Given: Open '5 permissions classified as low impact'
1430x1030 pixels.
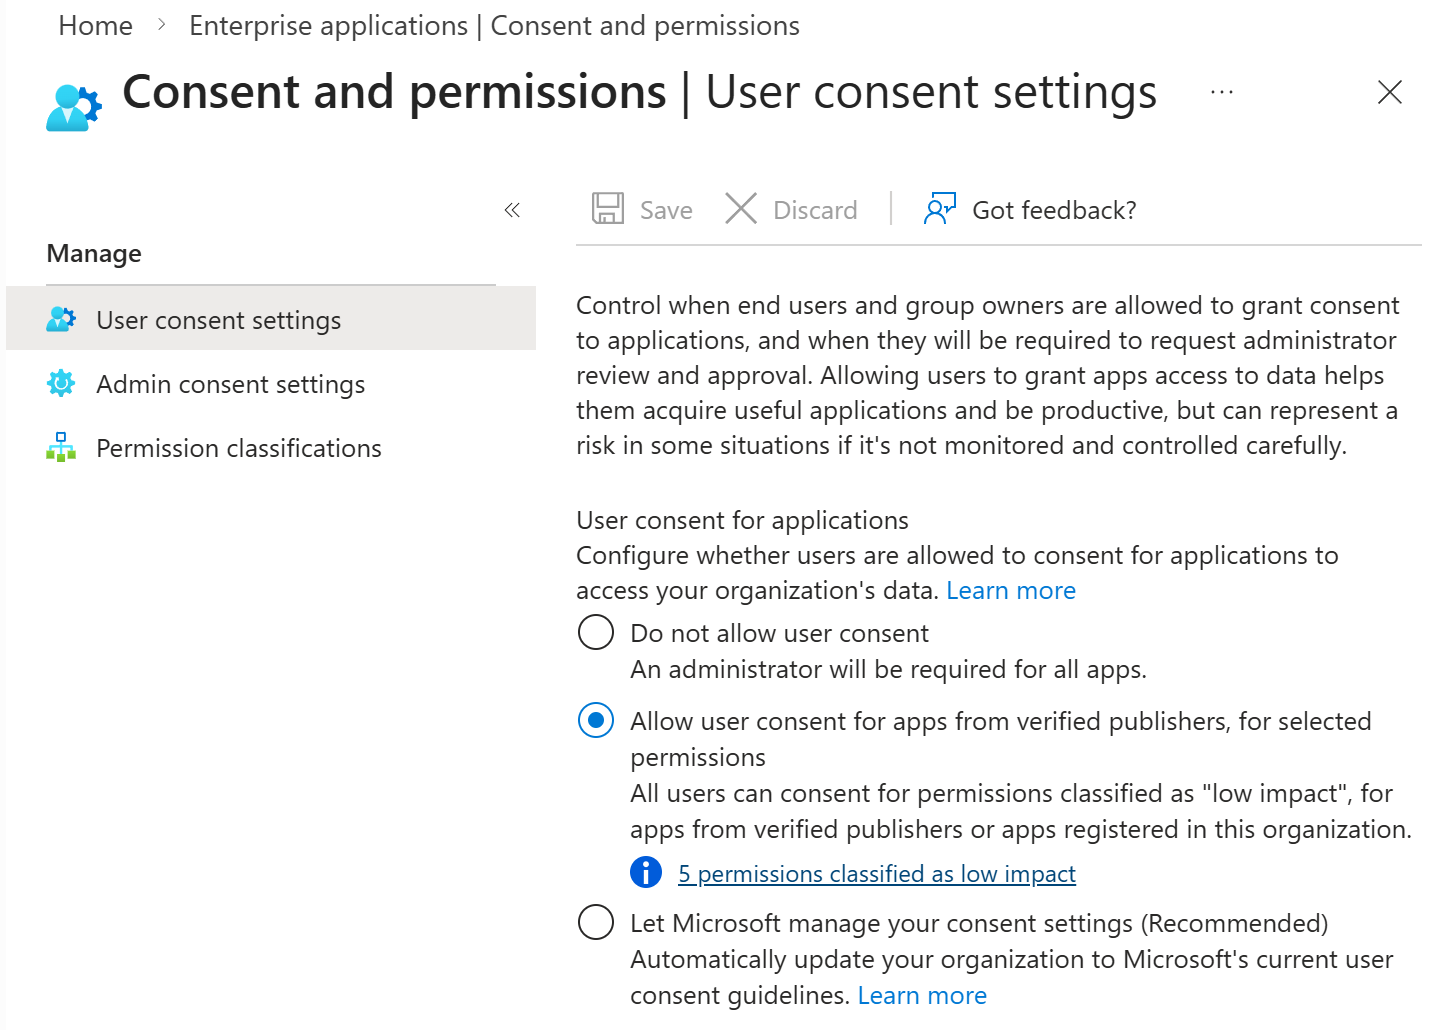Looking at the screenshot, I should click(x=877, y=873).
